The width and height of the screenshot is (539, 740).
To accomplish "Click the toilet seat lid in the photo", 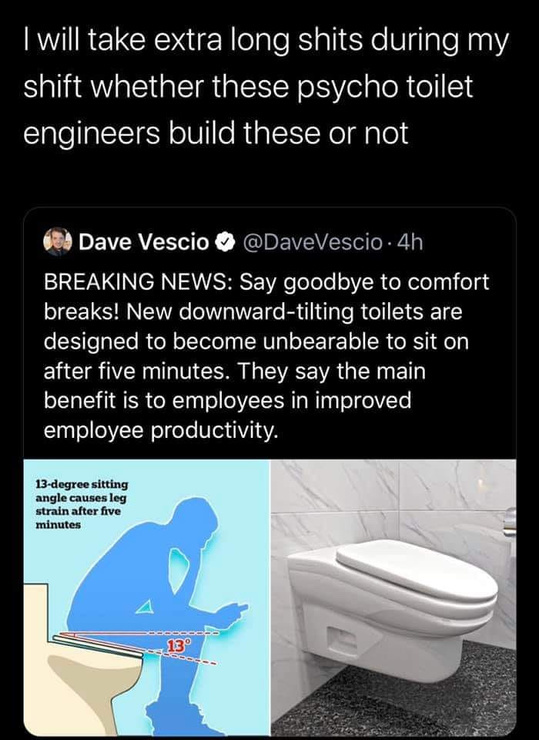I will 416,570.
